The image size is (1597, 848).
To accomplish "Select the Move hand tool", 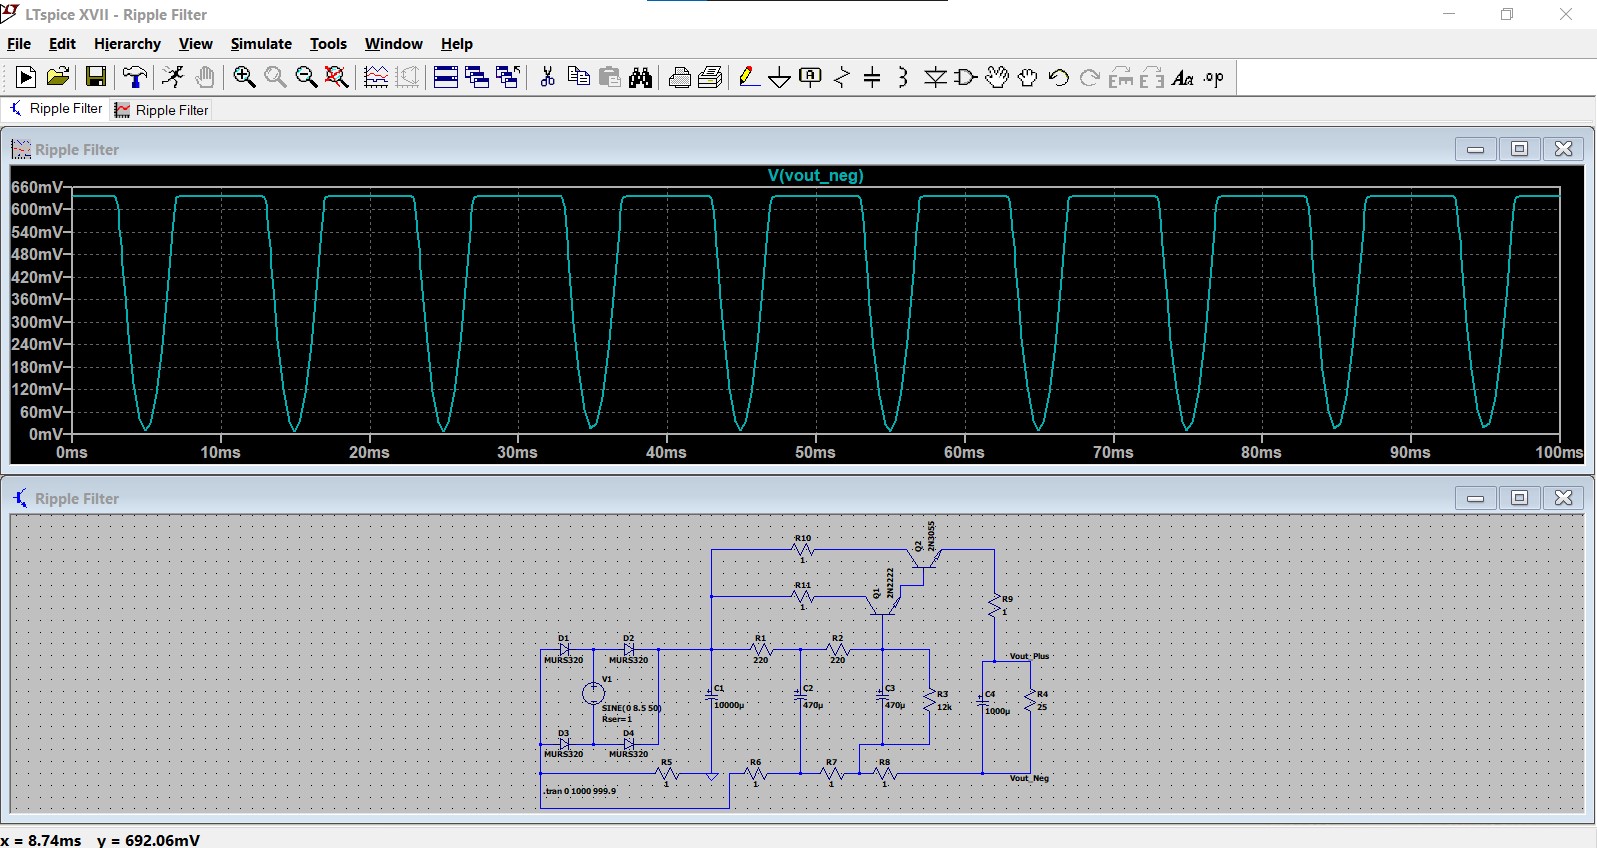I will coord(997,77).
